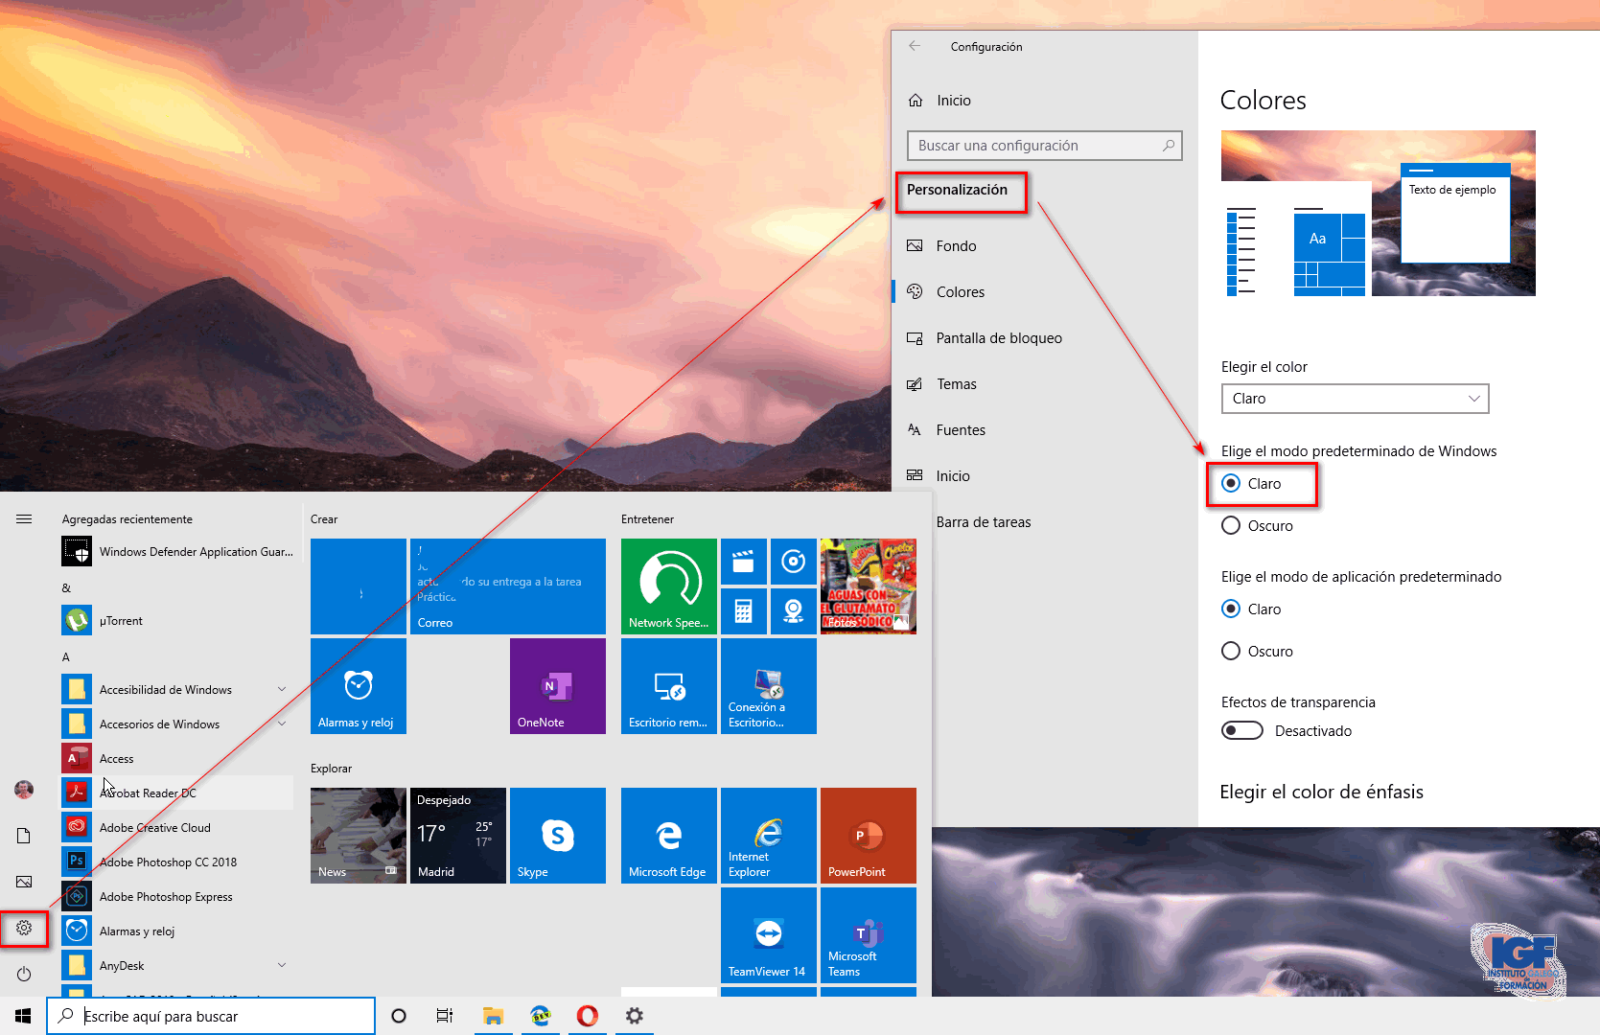Open the Skype tile
Screen dimensions: 1600x1035
pos(557,835)
